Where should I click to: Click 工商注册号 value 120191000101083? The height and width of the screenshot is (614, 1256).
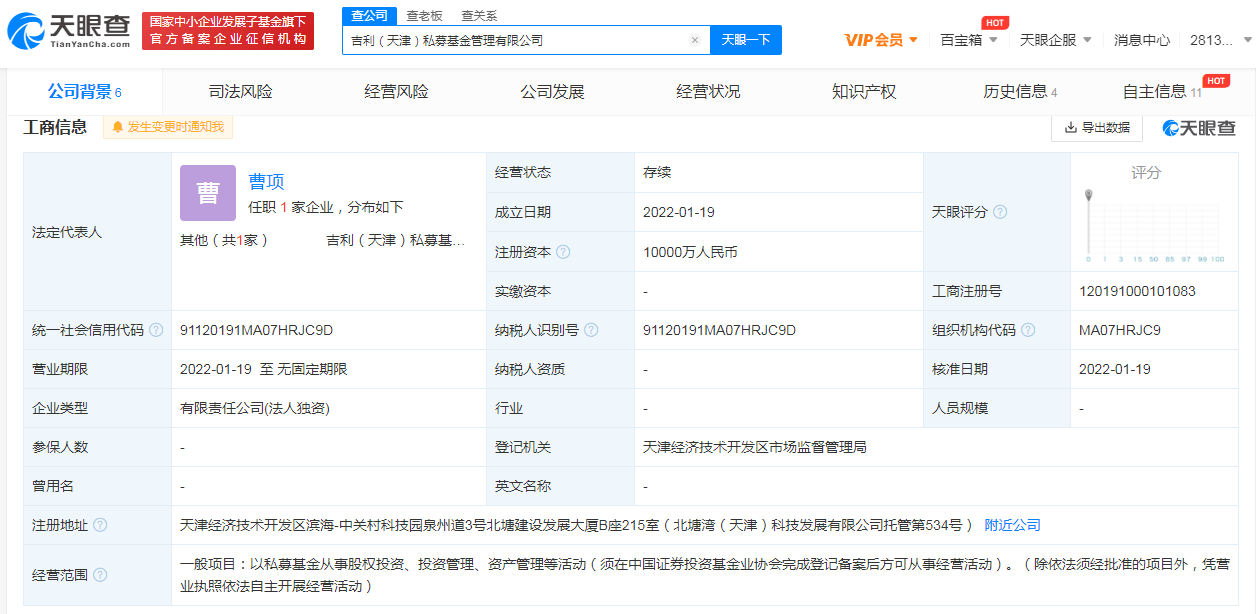point(1137,291)
